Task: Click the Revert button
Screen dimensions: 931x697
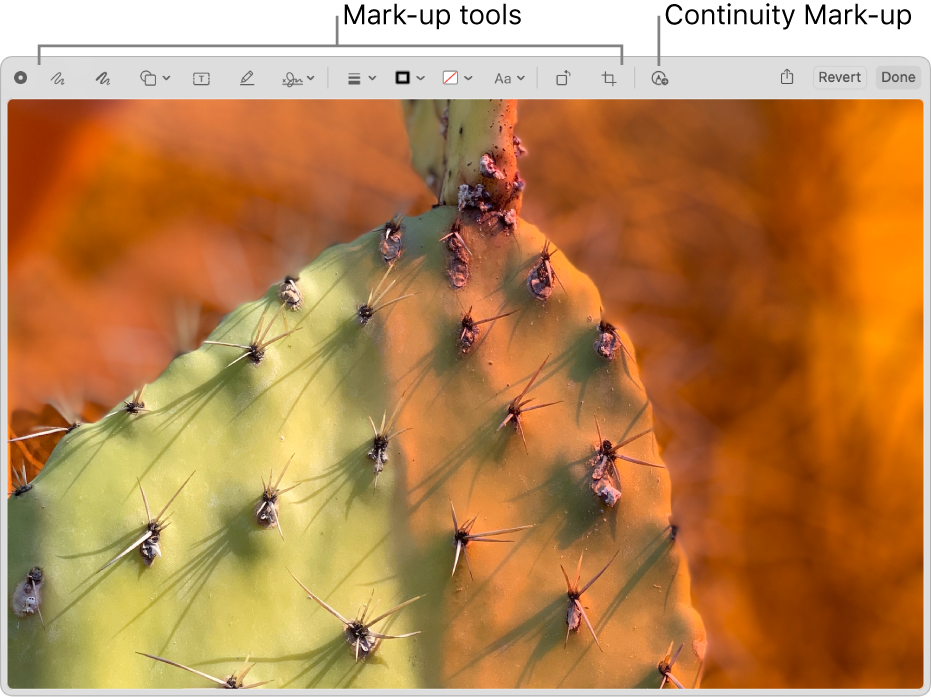Action: pyautogui.click(x=840, y=77)
